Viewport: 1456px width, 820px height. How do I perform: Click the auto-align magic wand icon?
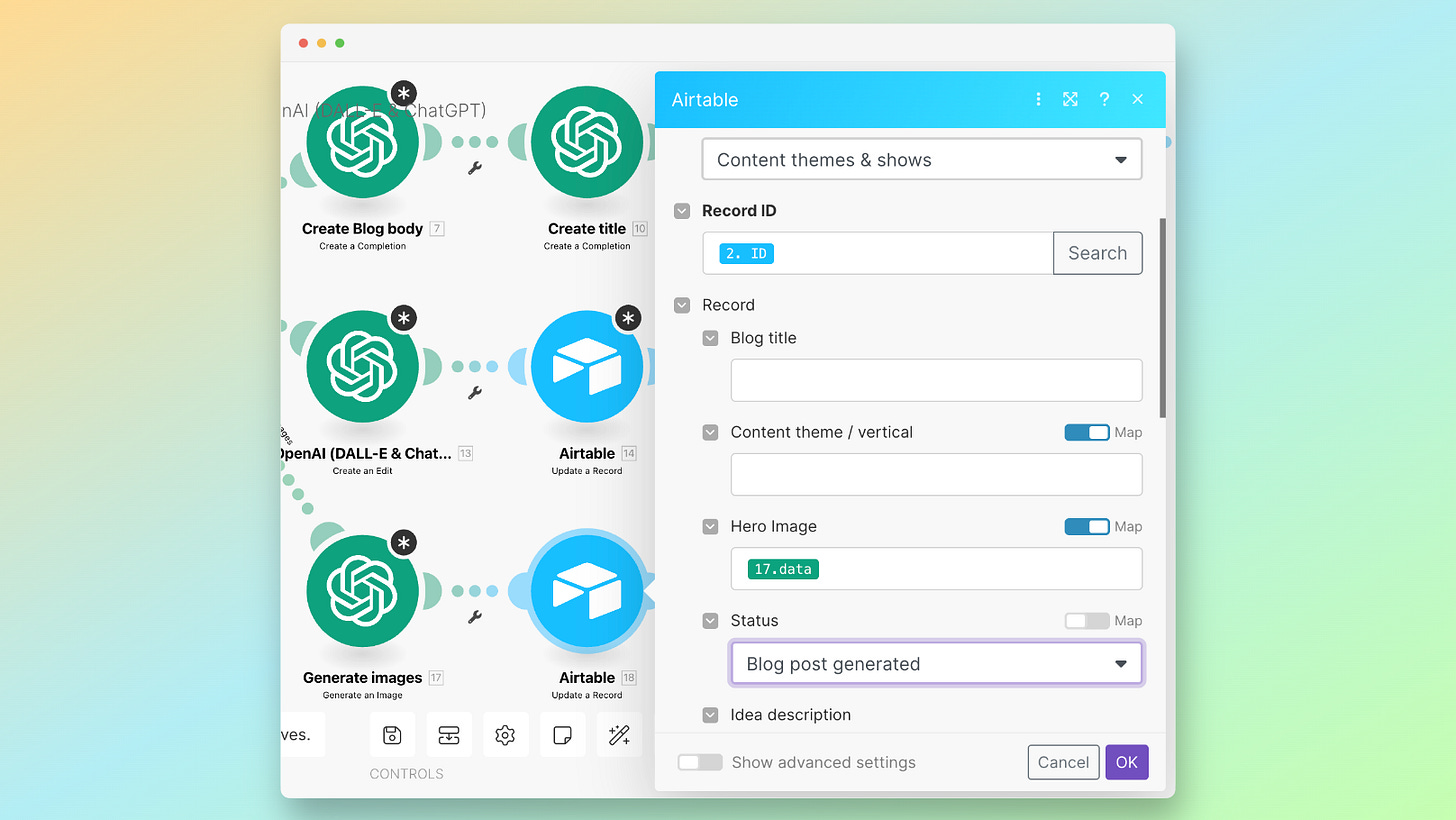tap(619, 735)
